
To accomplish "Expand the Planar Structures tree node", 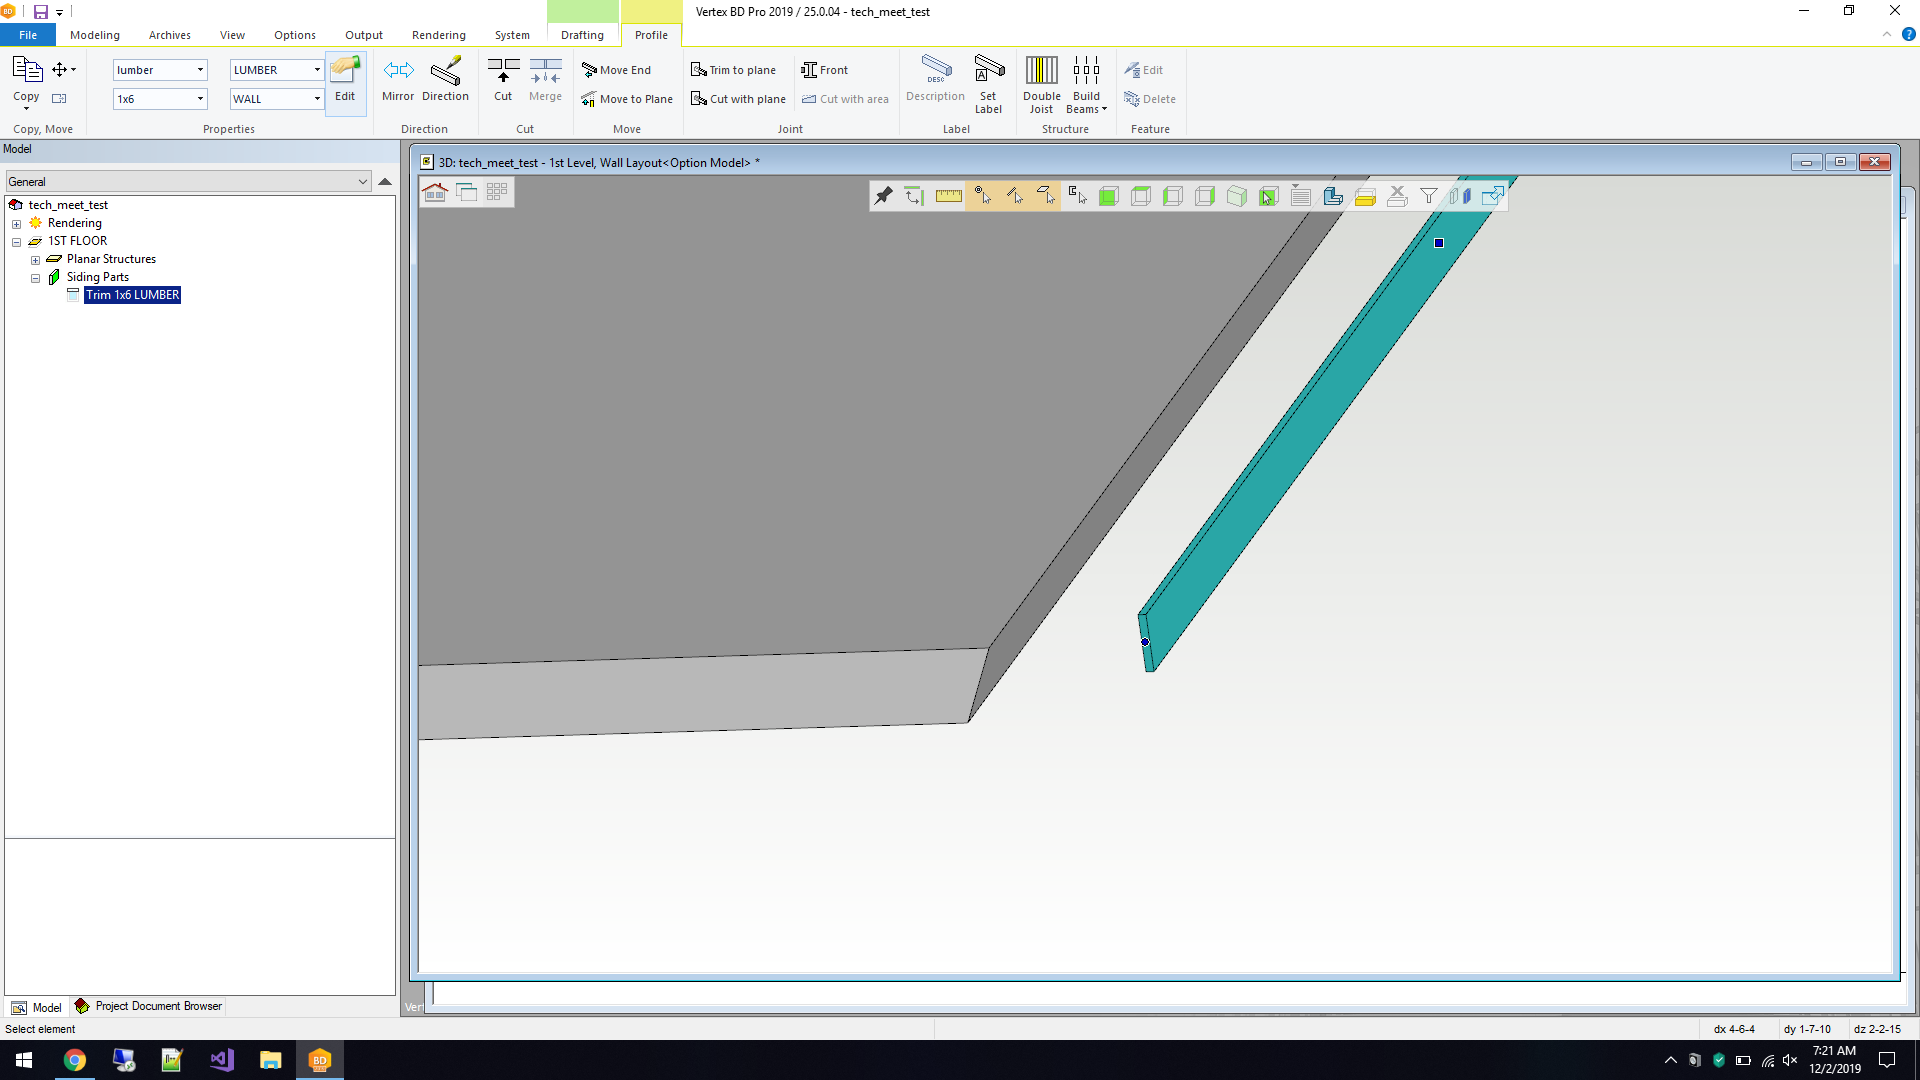I will [x=35, y=260].
